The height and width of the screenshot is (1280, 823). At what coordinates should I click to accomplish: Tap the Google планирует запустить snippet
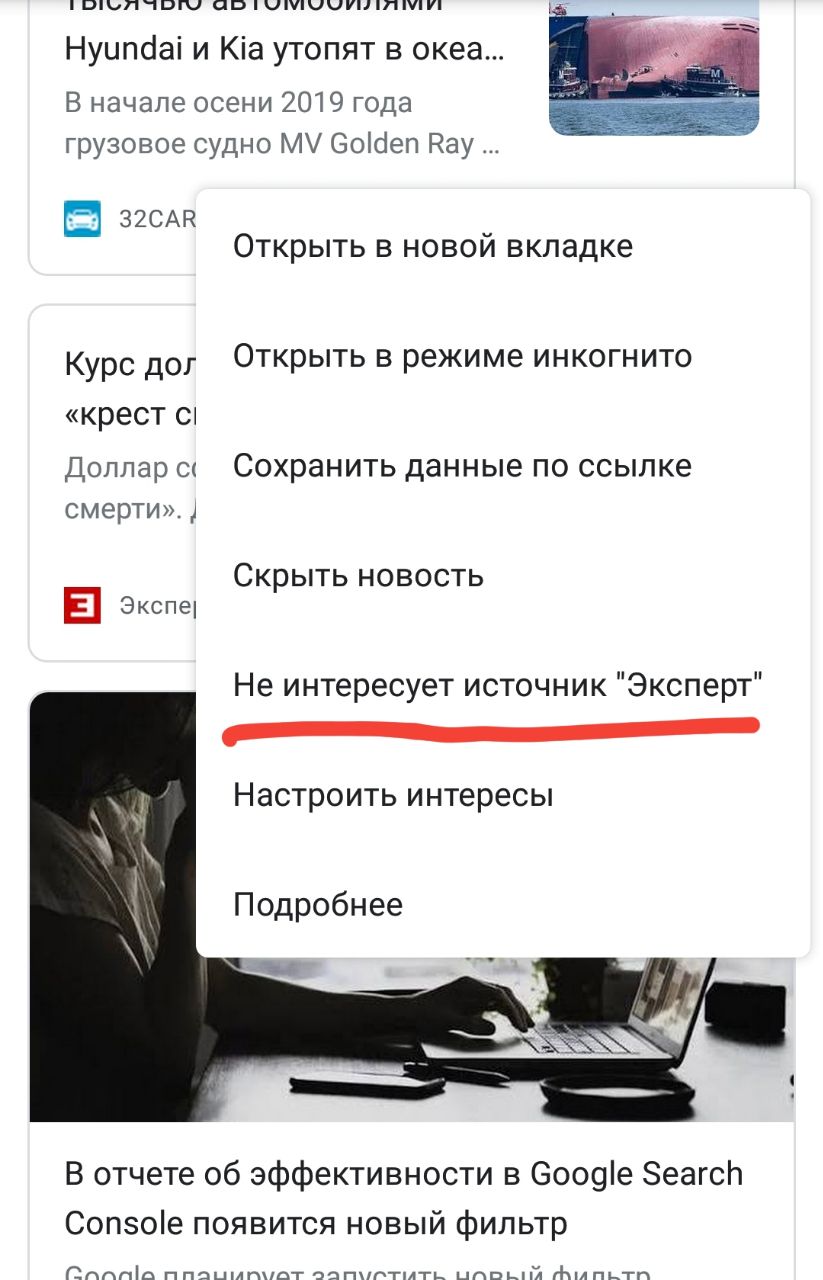tap(350, 1268)
